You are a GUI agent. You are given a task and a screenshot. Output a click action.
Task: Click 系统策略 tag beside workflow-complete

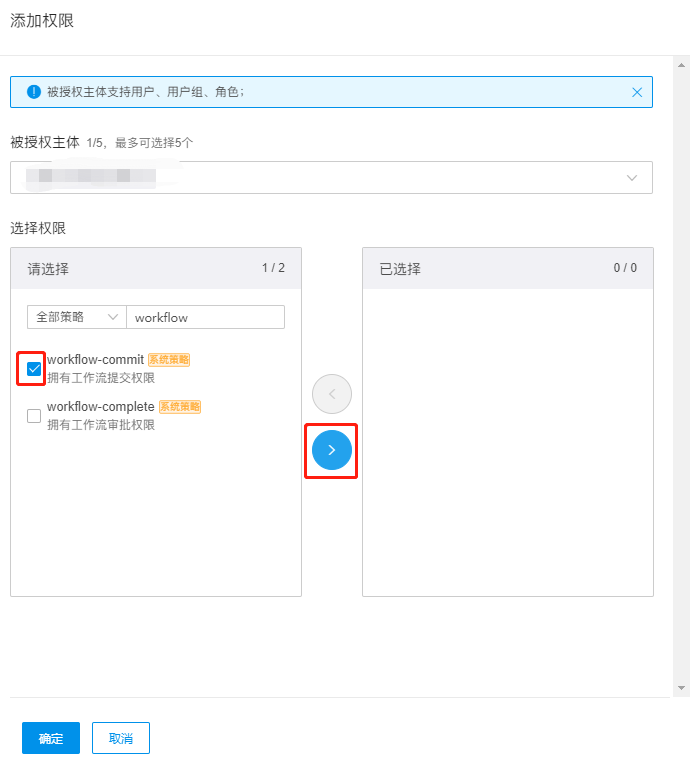tap(180, 407)
